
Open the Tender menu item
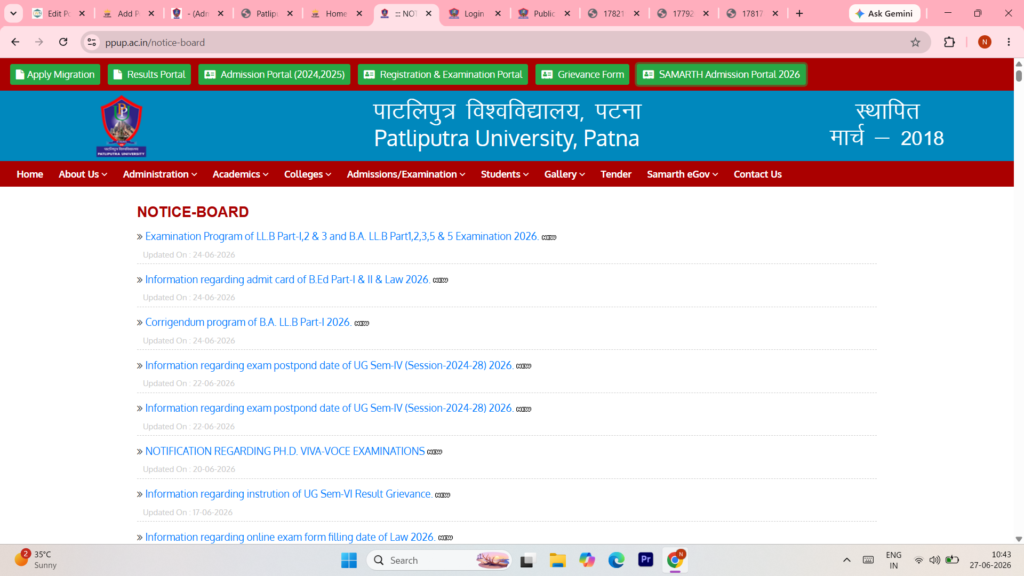(x=616, y=174)
